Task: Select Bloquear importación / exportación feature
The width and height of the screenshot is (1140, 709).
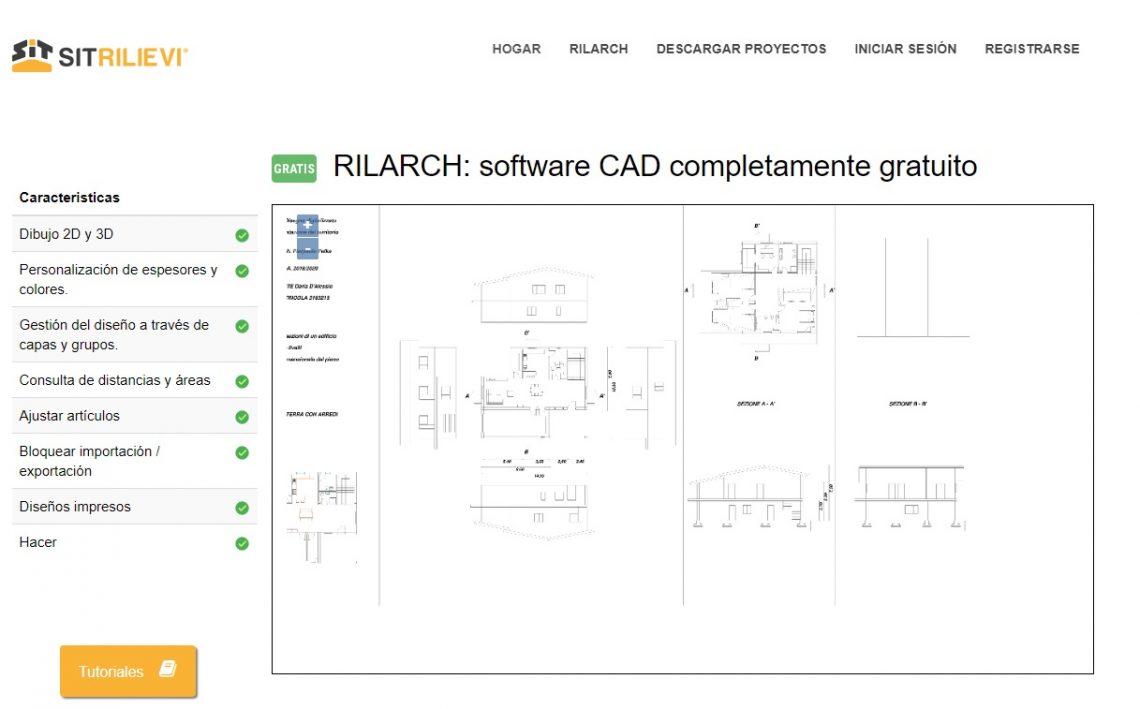Action: click(x=90, y=461)
